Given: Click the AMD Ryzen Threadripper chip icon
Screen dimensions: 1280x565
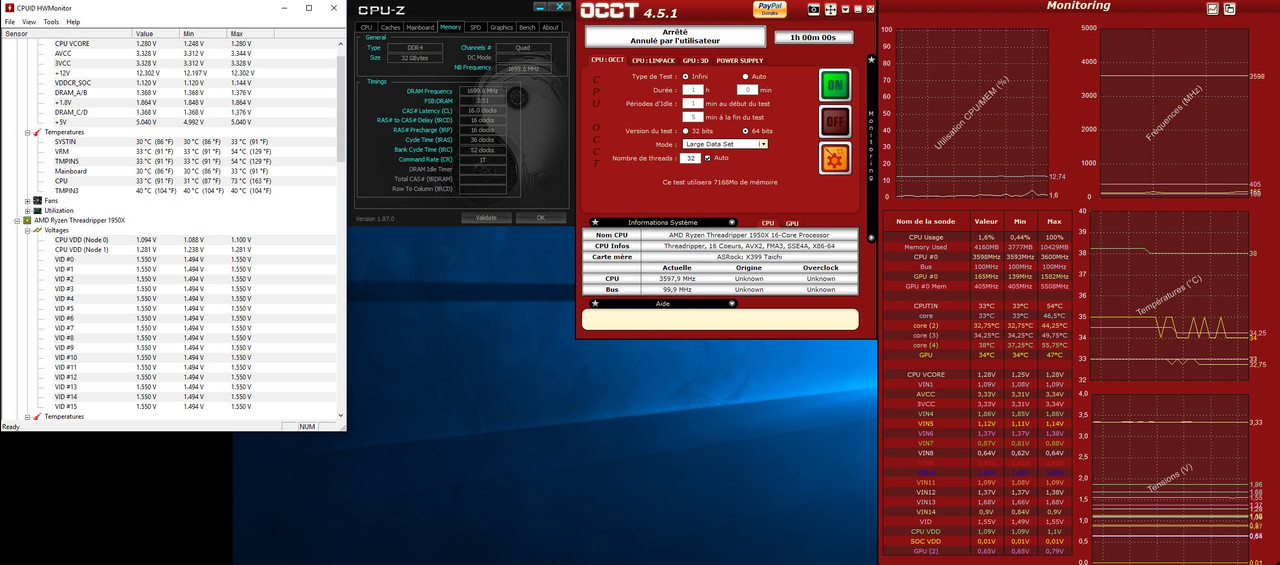Looking at the screenshot, I should 27,220.
